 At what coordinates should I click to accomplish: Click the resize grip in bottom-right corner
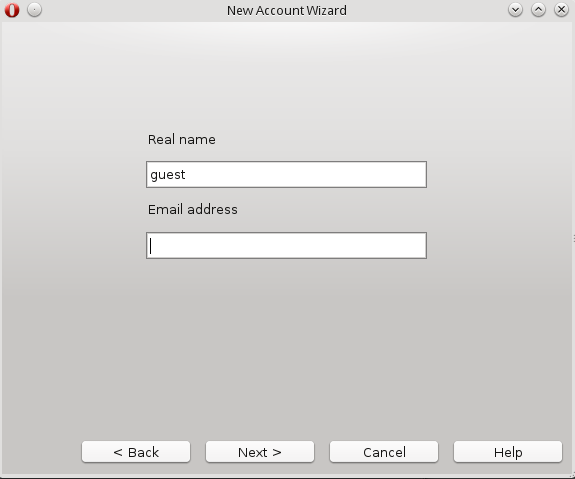coord(572,476)
